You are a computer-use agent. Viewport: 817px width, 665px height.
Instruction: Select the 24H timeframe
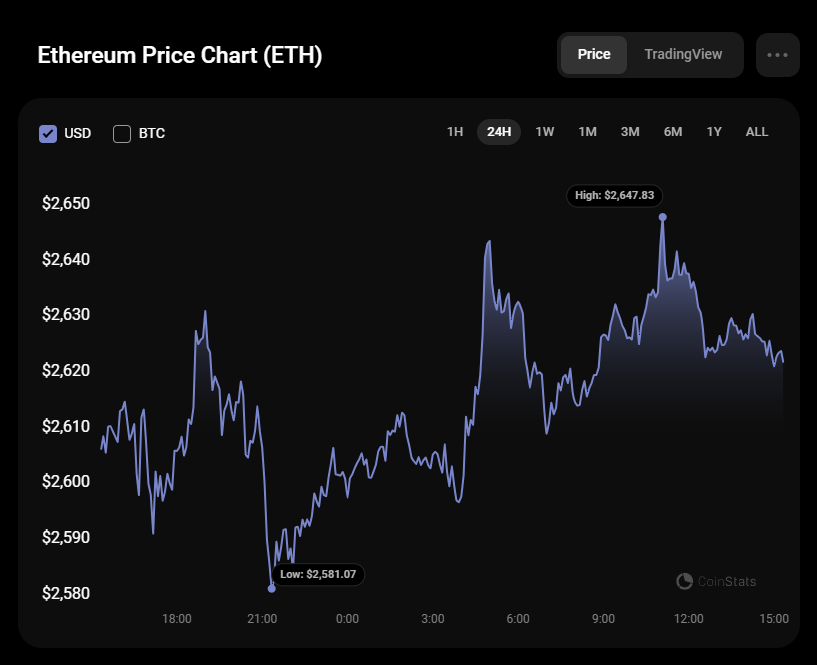(x=498, y=131)
